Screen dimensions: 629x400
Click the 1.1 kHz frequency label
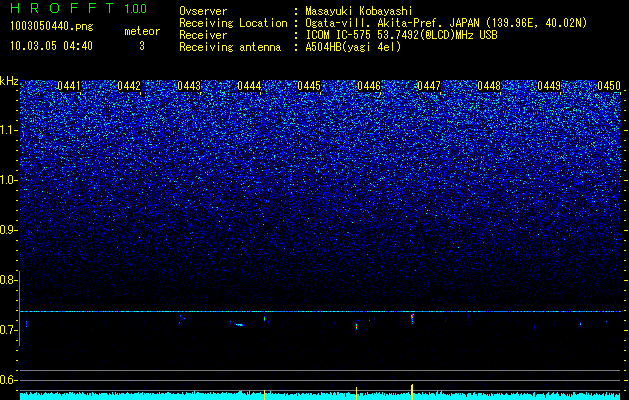pos(8,130)
